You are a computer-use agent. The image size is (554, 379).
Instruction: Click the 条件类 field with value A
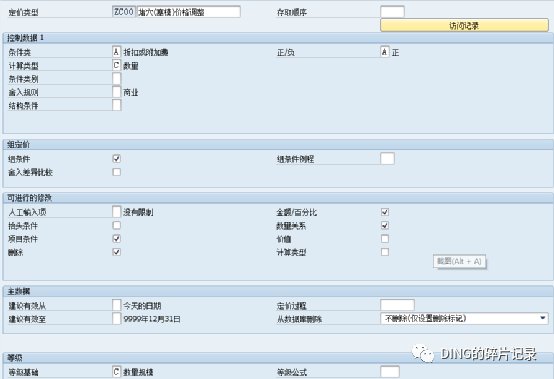[117, 52]
